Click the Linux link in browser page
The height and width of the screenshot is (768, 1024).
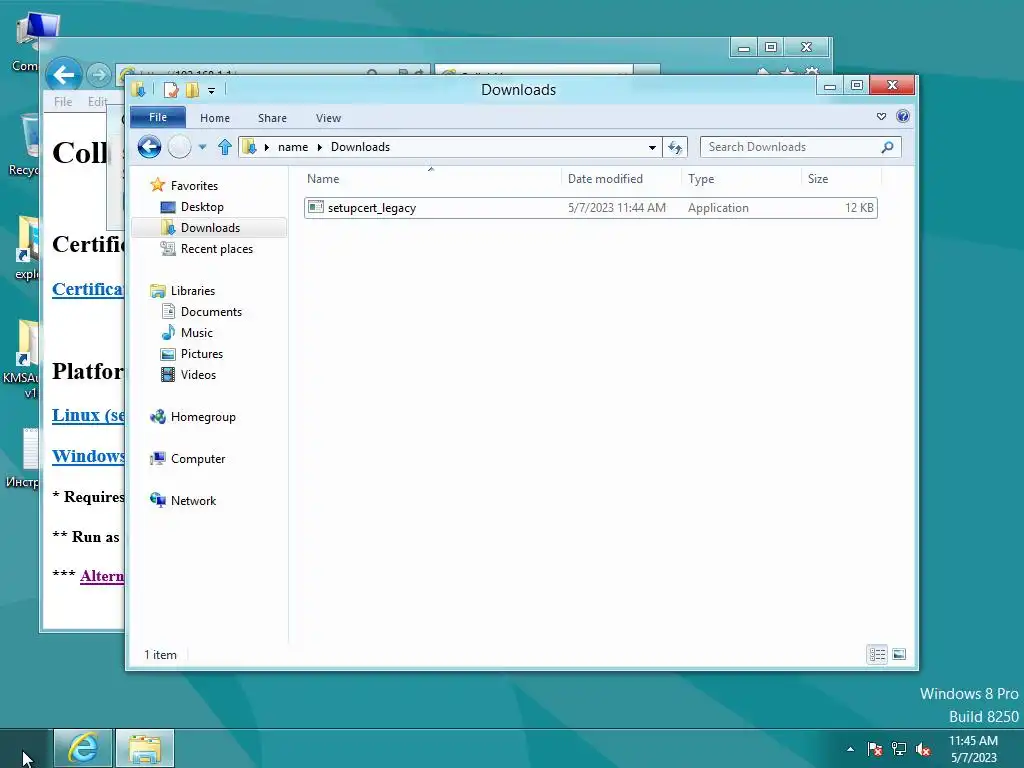88,415
